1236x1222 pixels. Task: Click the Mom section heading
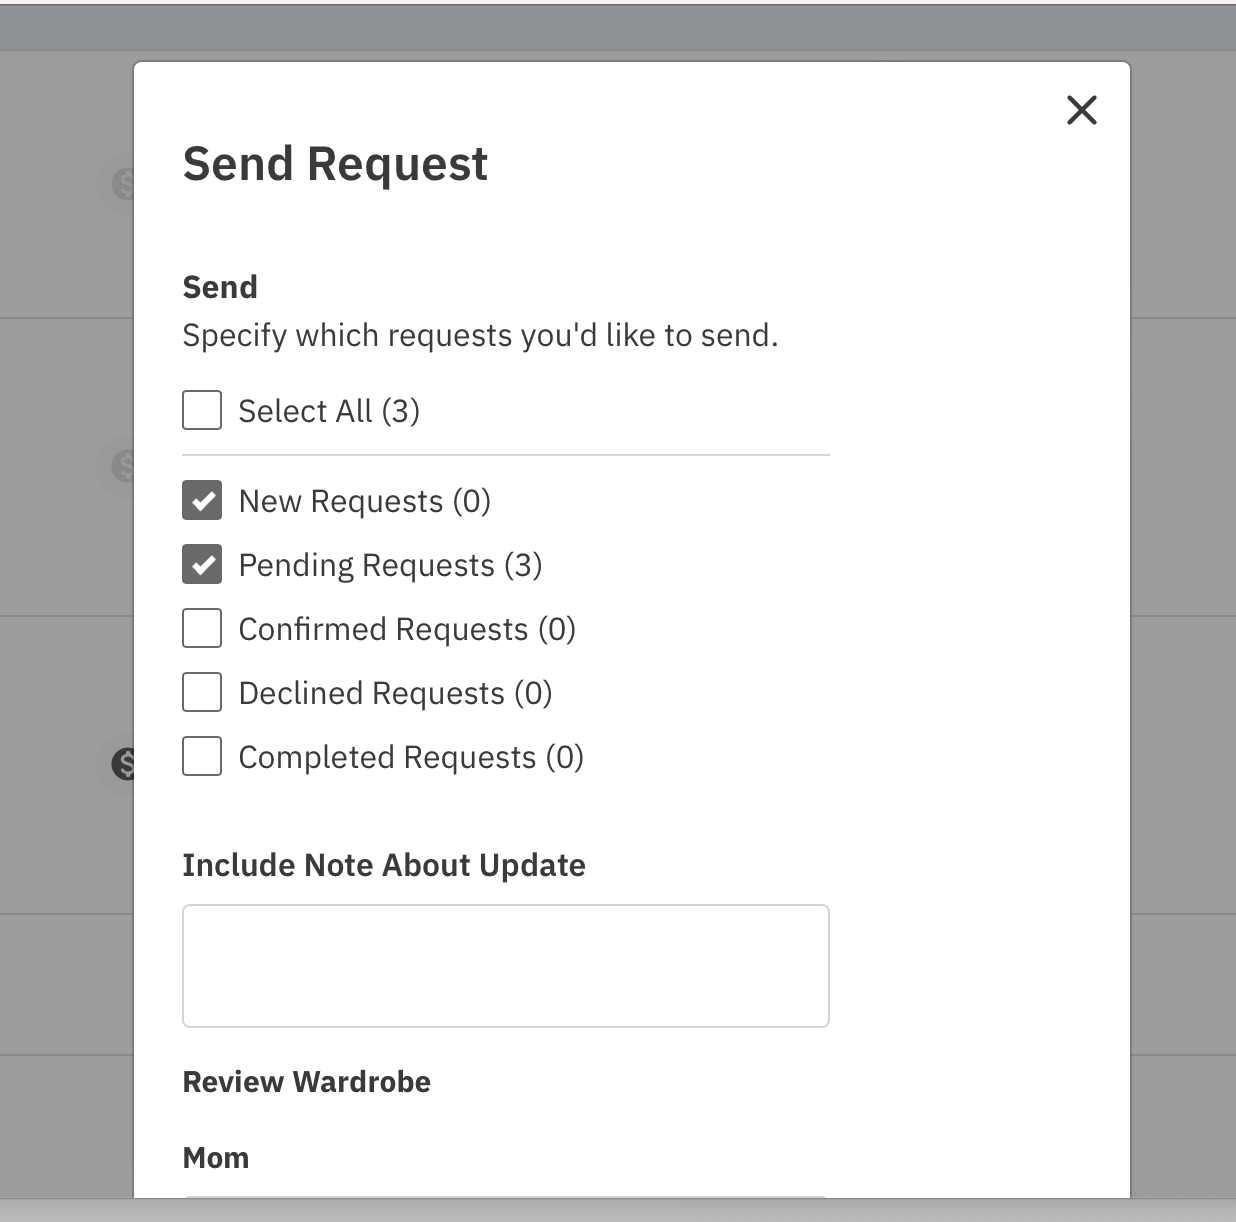pyautogui.click(x=216, y=1158)
